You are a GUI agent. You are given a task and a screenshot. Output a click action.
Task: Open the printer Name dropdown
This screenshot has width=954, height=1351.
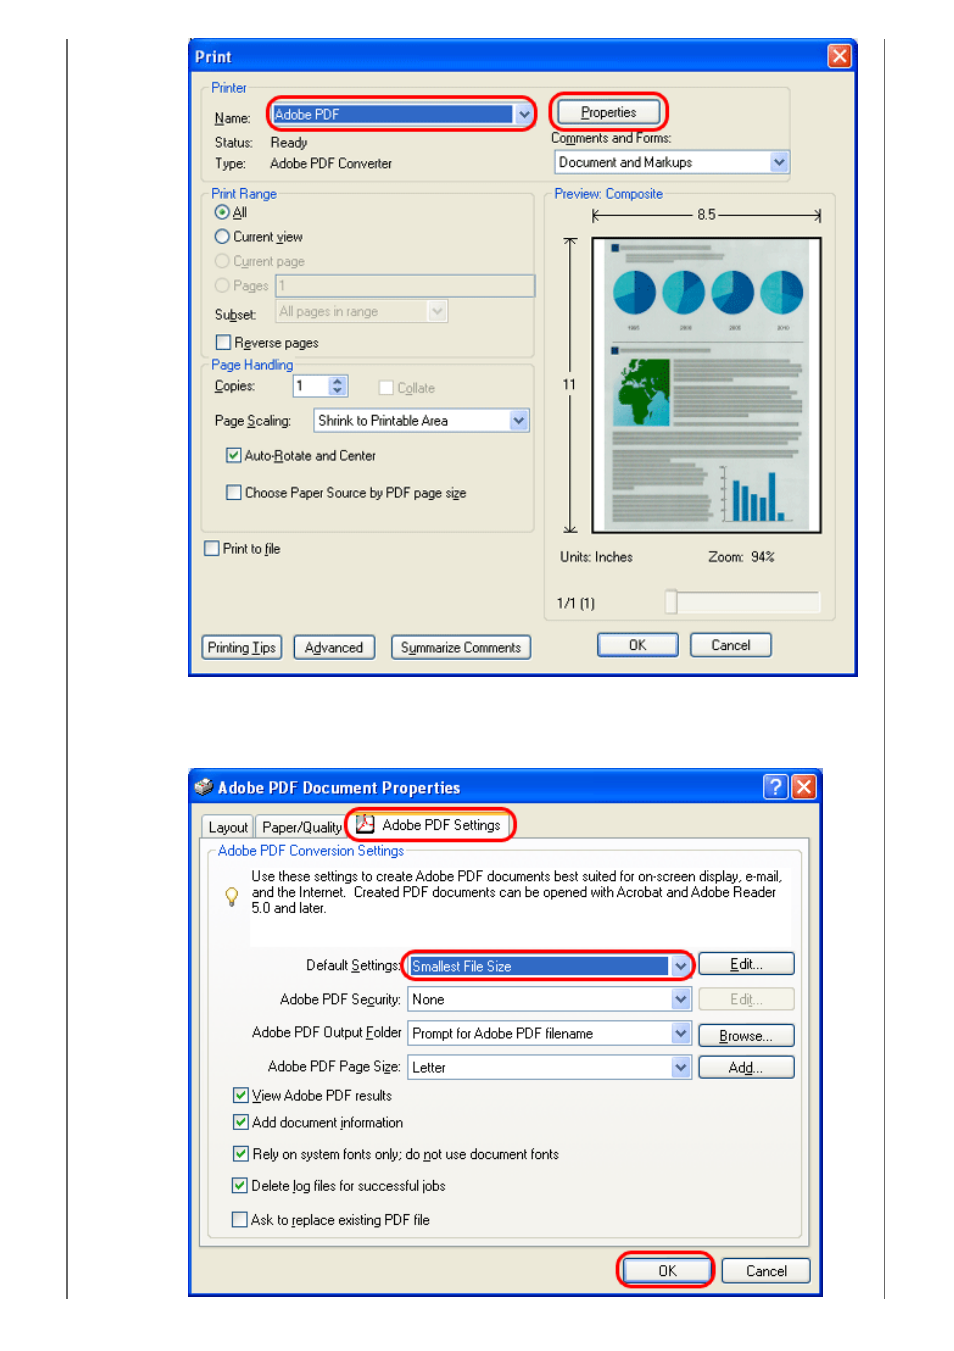click(524, 115)
